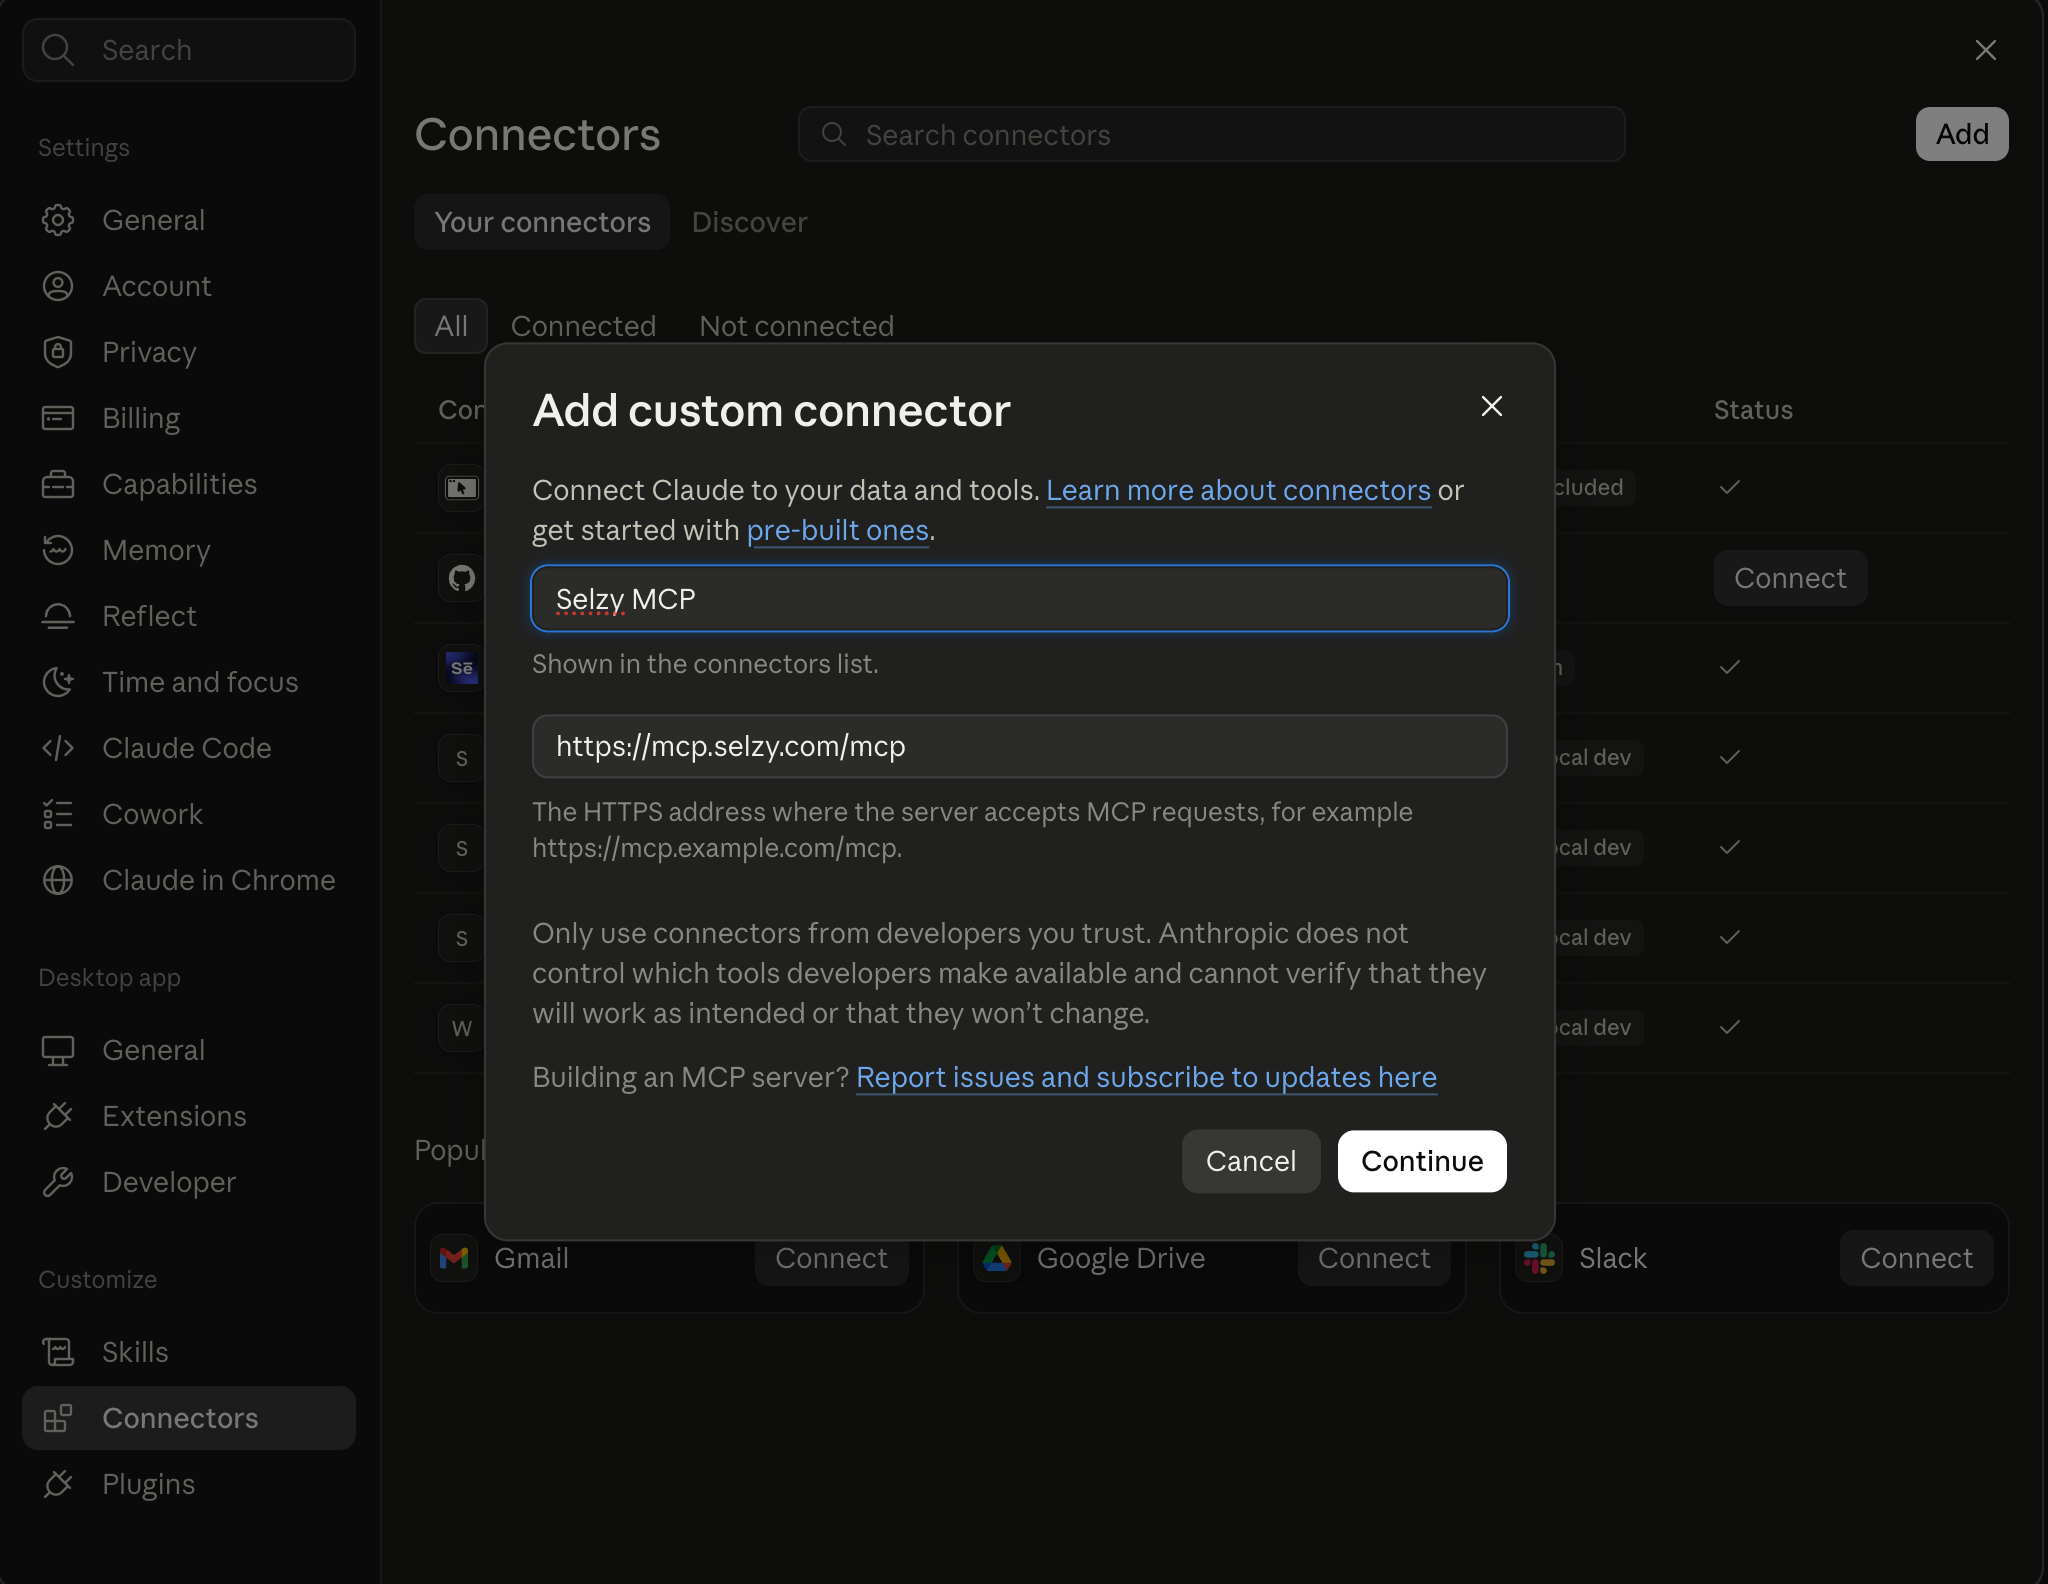
Task: Select the All filter tab
Action: [x=451, y=326]
